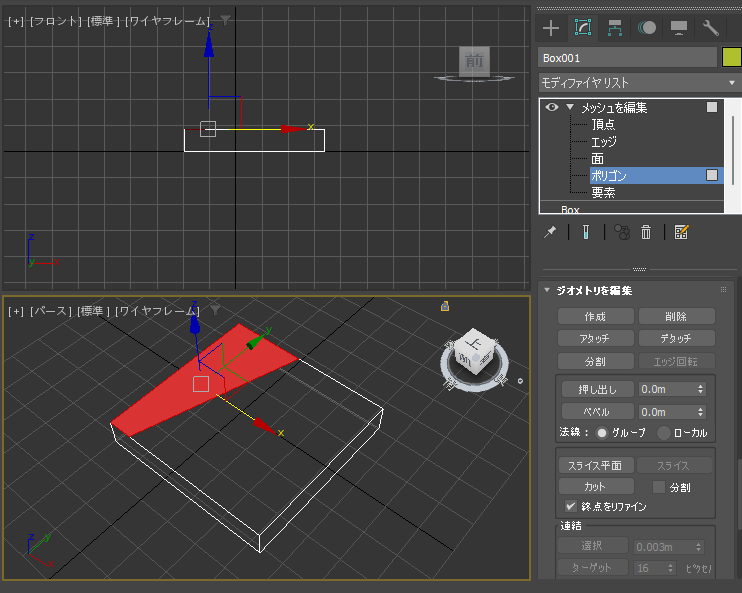
Task: Click the 押し出し extrude button
Action: click(597, 389)
